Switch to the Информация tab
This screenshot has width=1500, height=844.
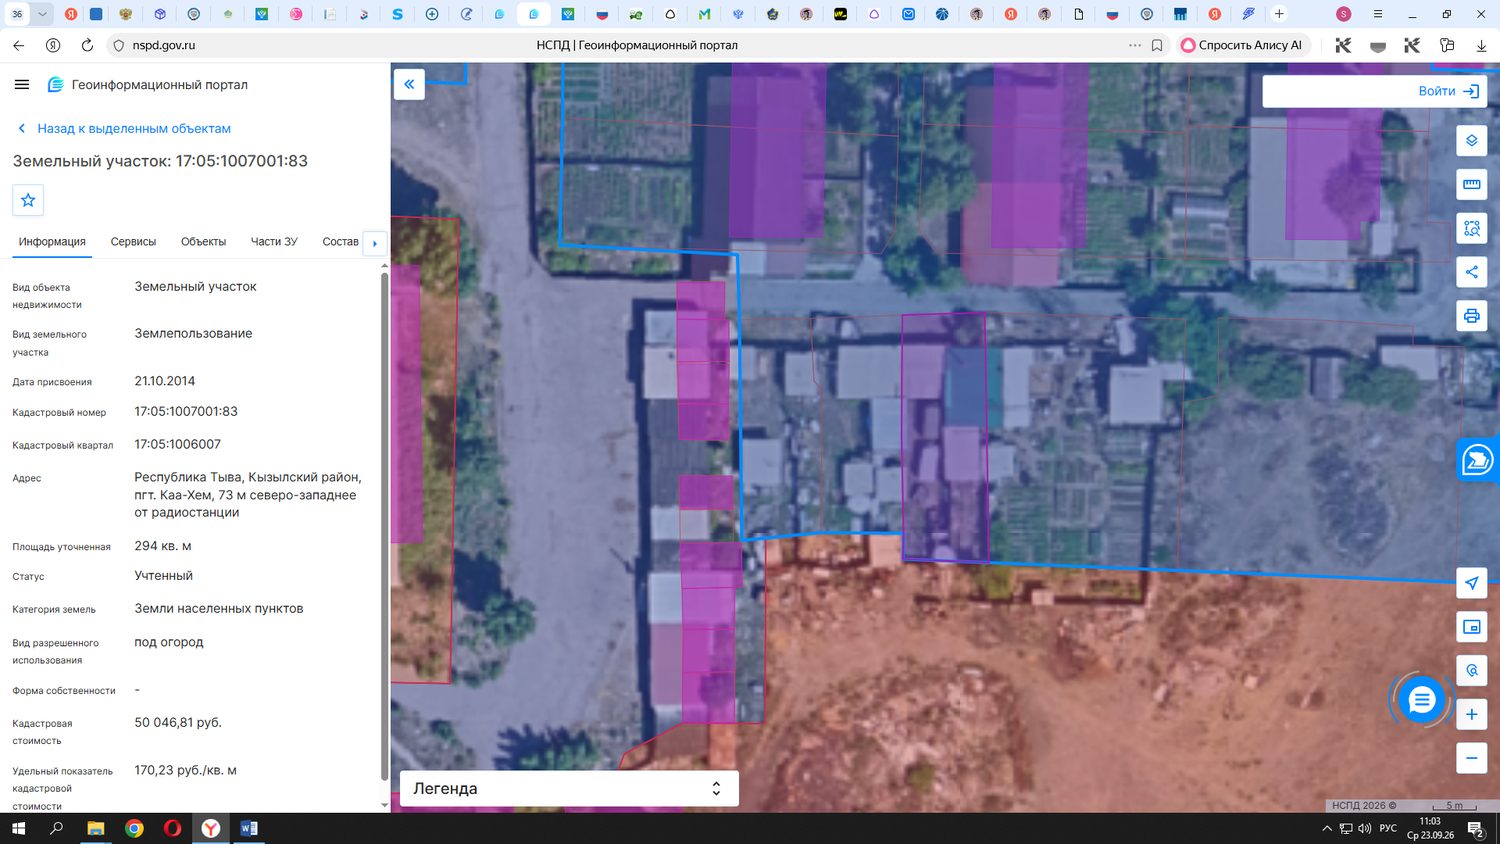click(x=52, y=242)
